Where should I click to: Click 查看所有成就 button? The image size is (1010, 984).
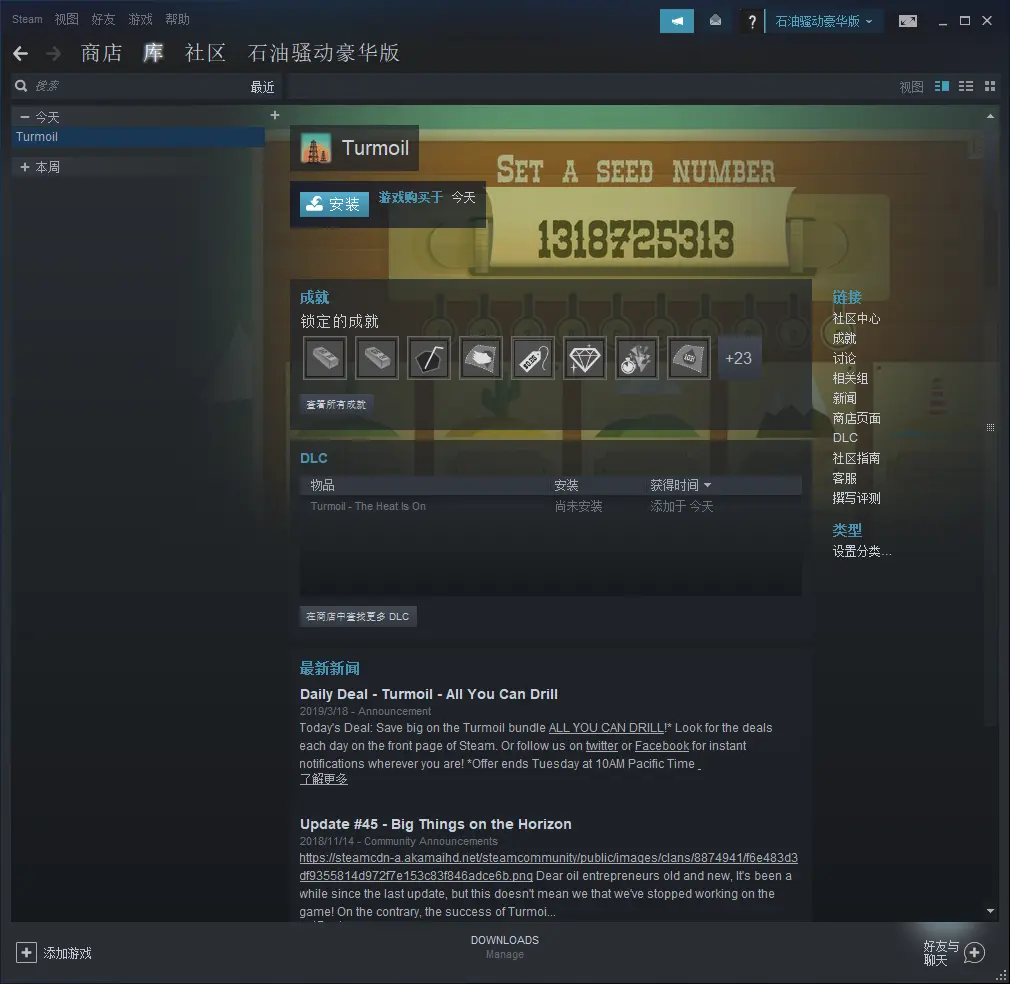tap(336, 404)
